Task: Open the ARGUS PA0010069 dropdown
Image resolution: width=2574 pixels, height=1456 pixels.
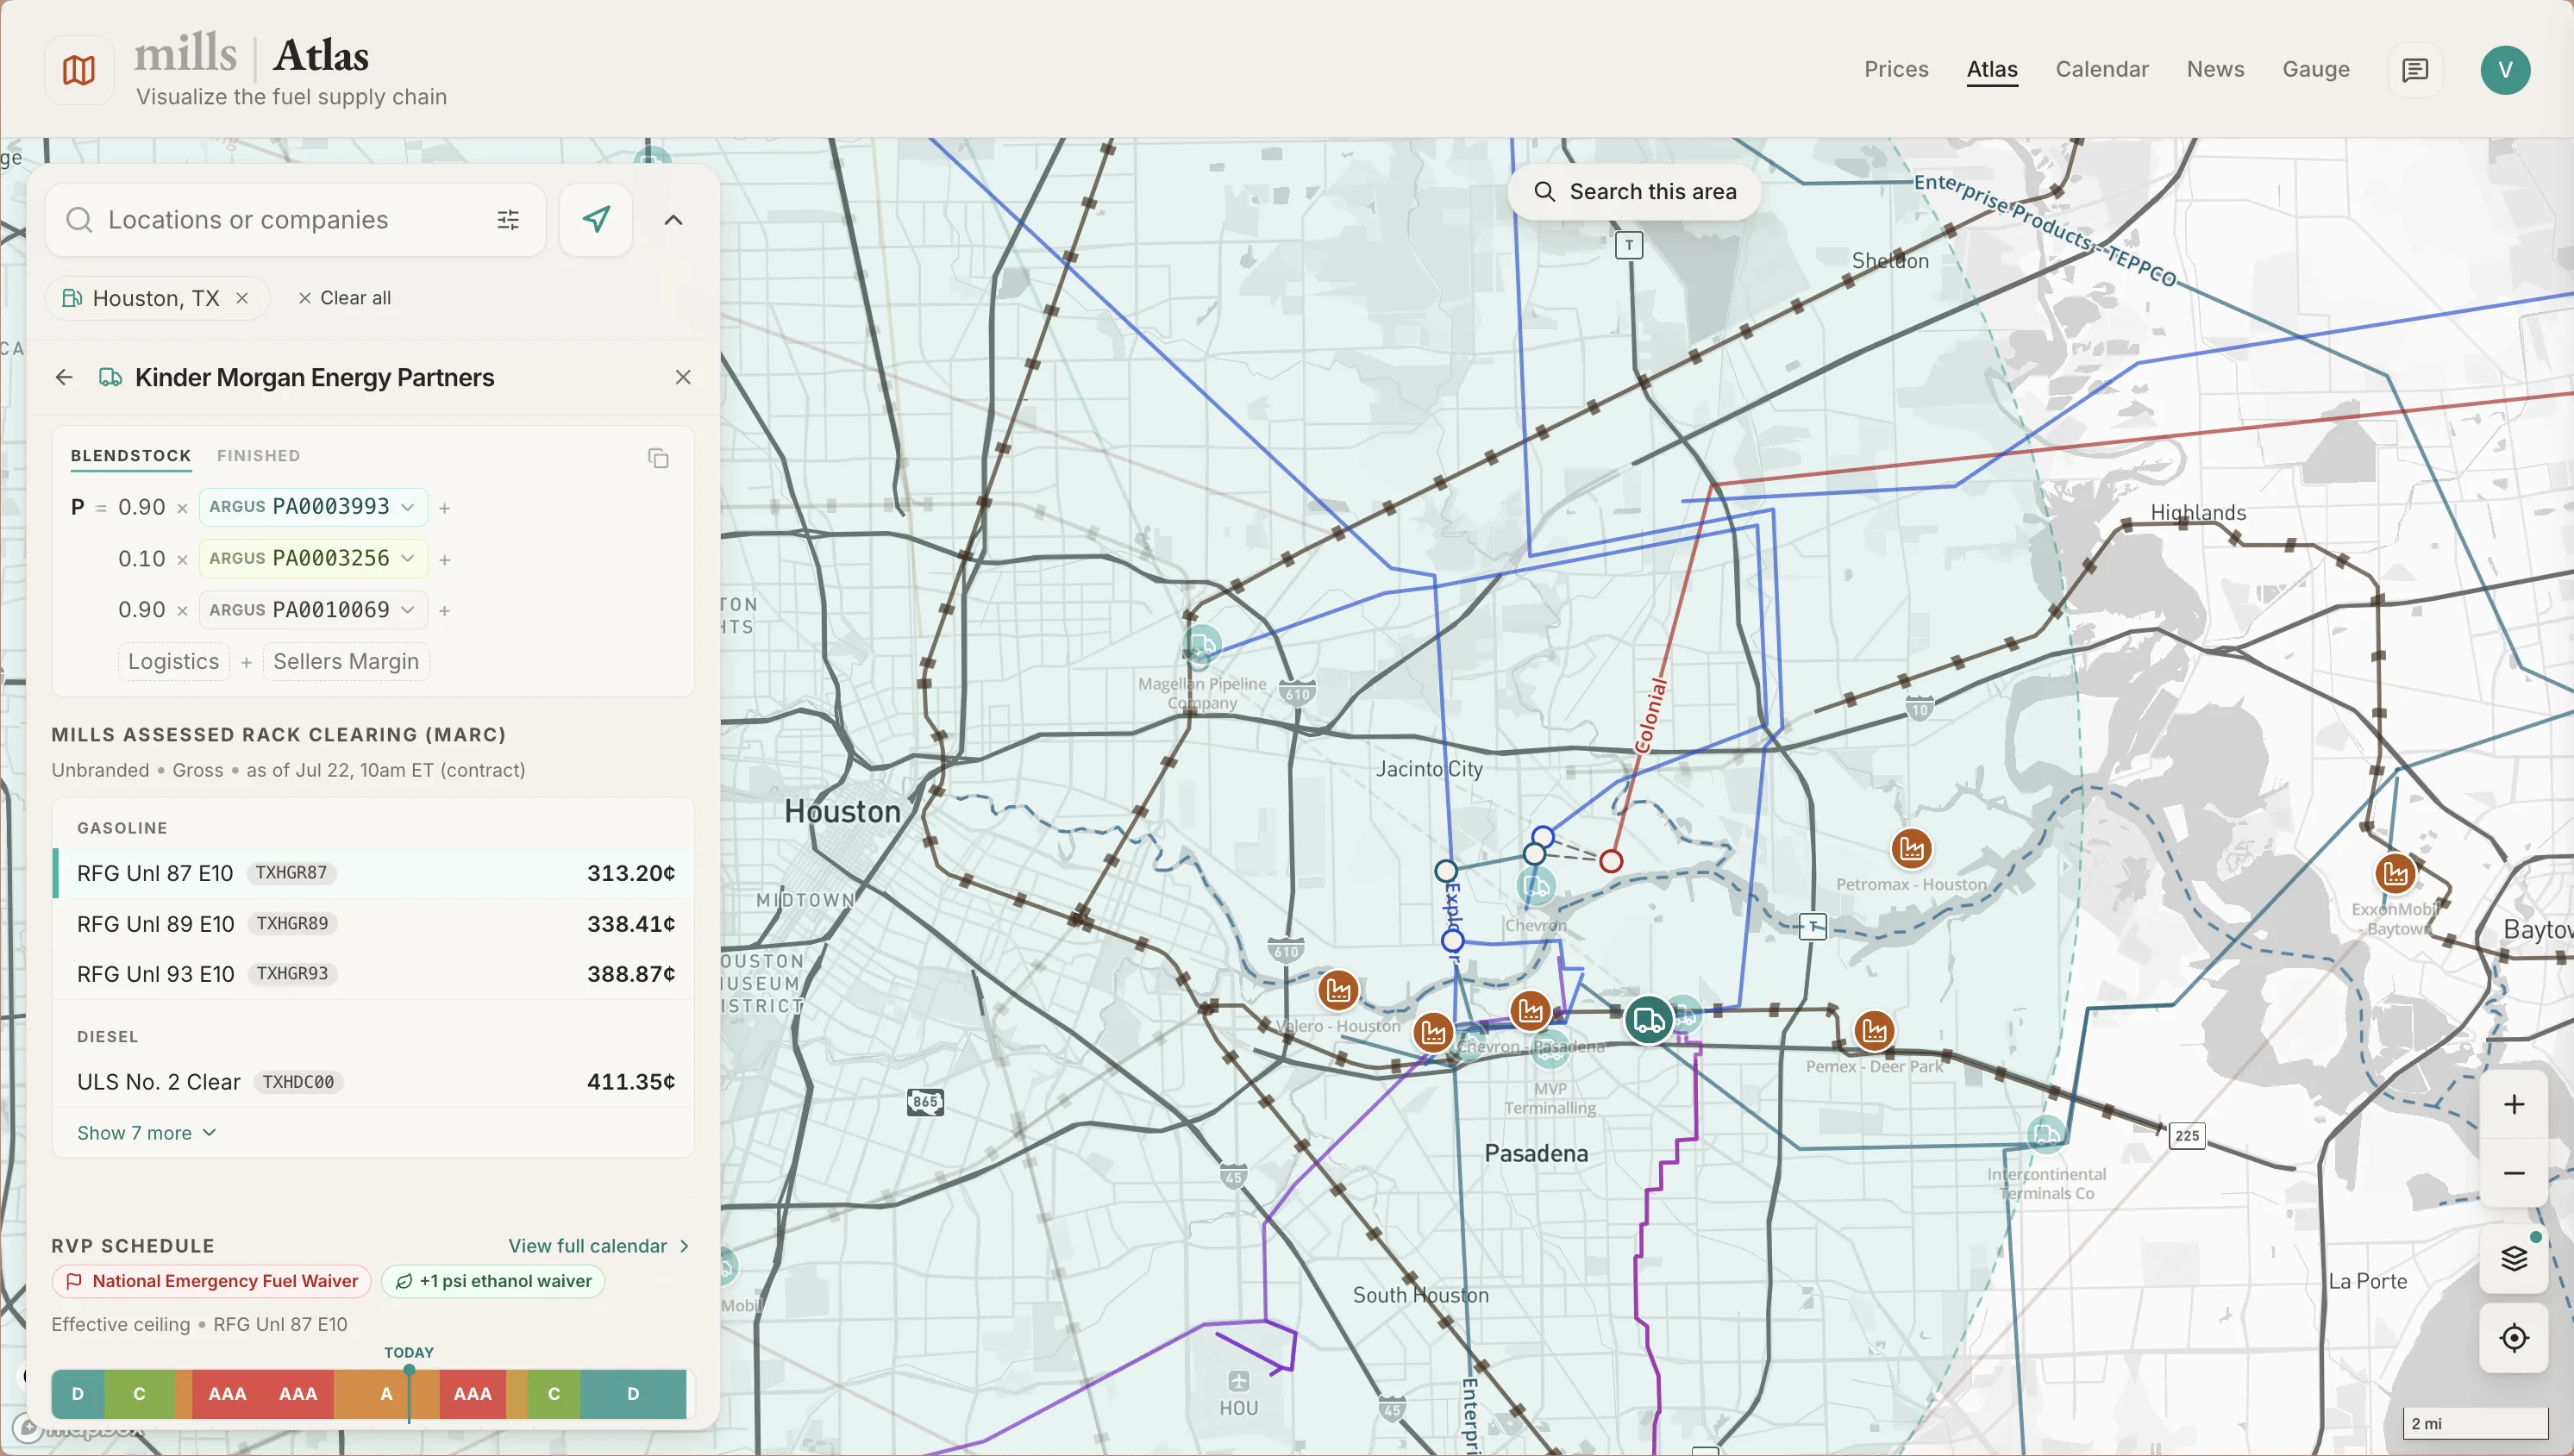Action: [x=313, y=610]
